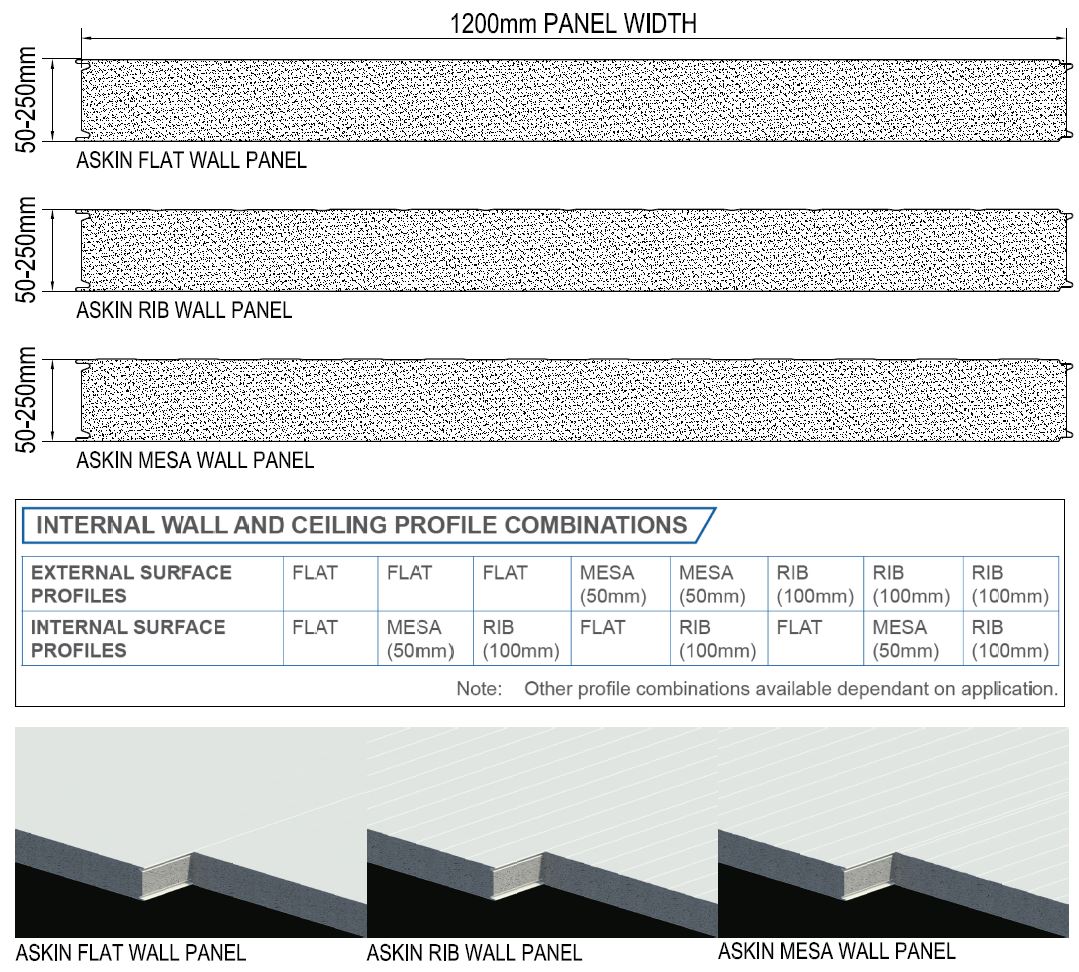The height and width of the screenshot is (972, 1079).
Task: Select external MESA (50mm) cell above internal RIB (100mm)
Action: [719, 584]
